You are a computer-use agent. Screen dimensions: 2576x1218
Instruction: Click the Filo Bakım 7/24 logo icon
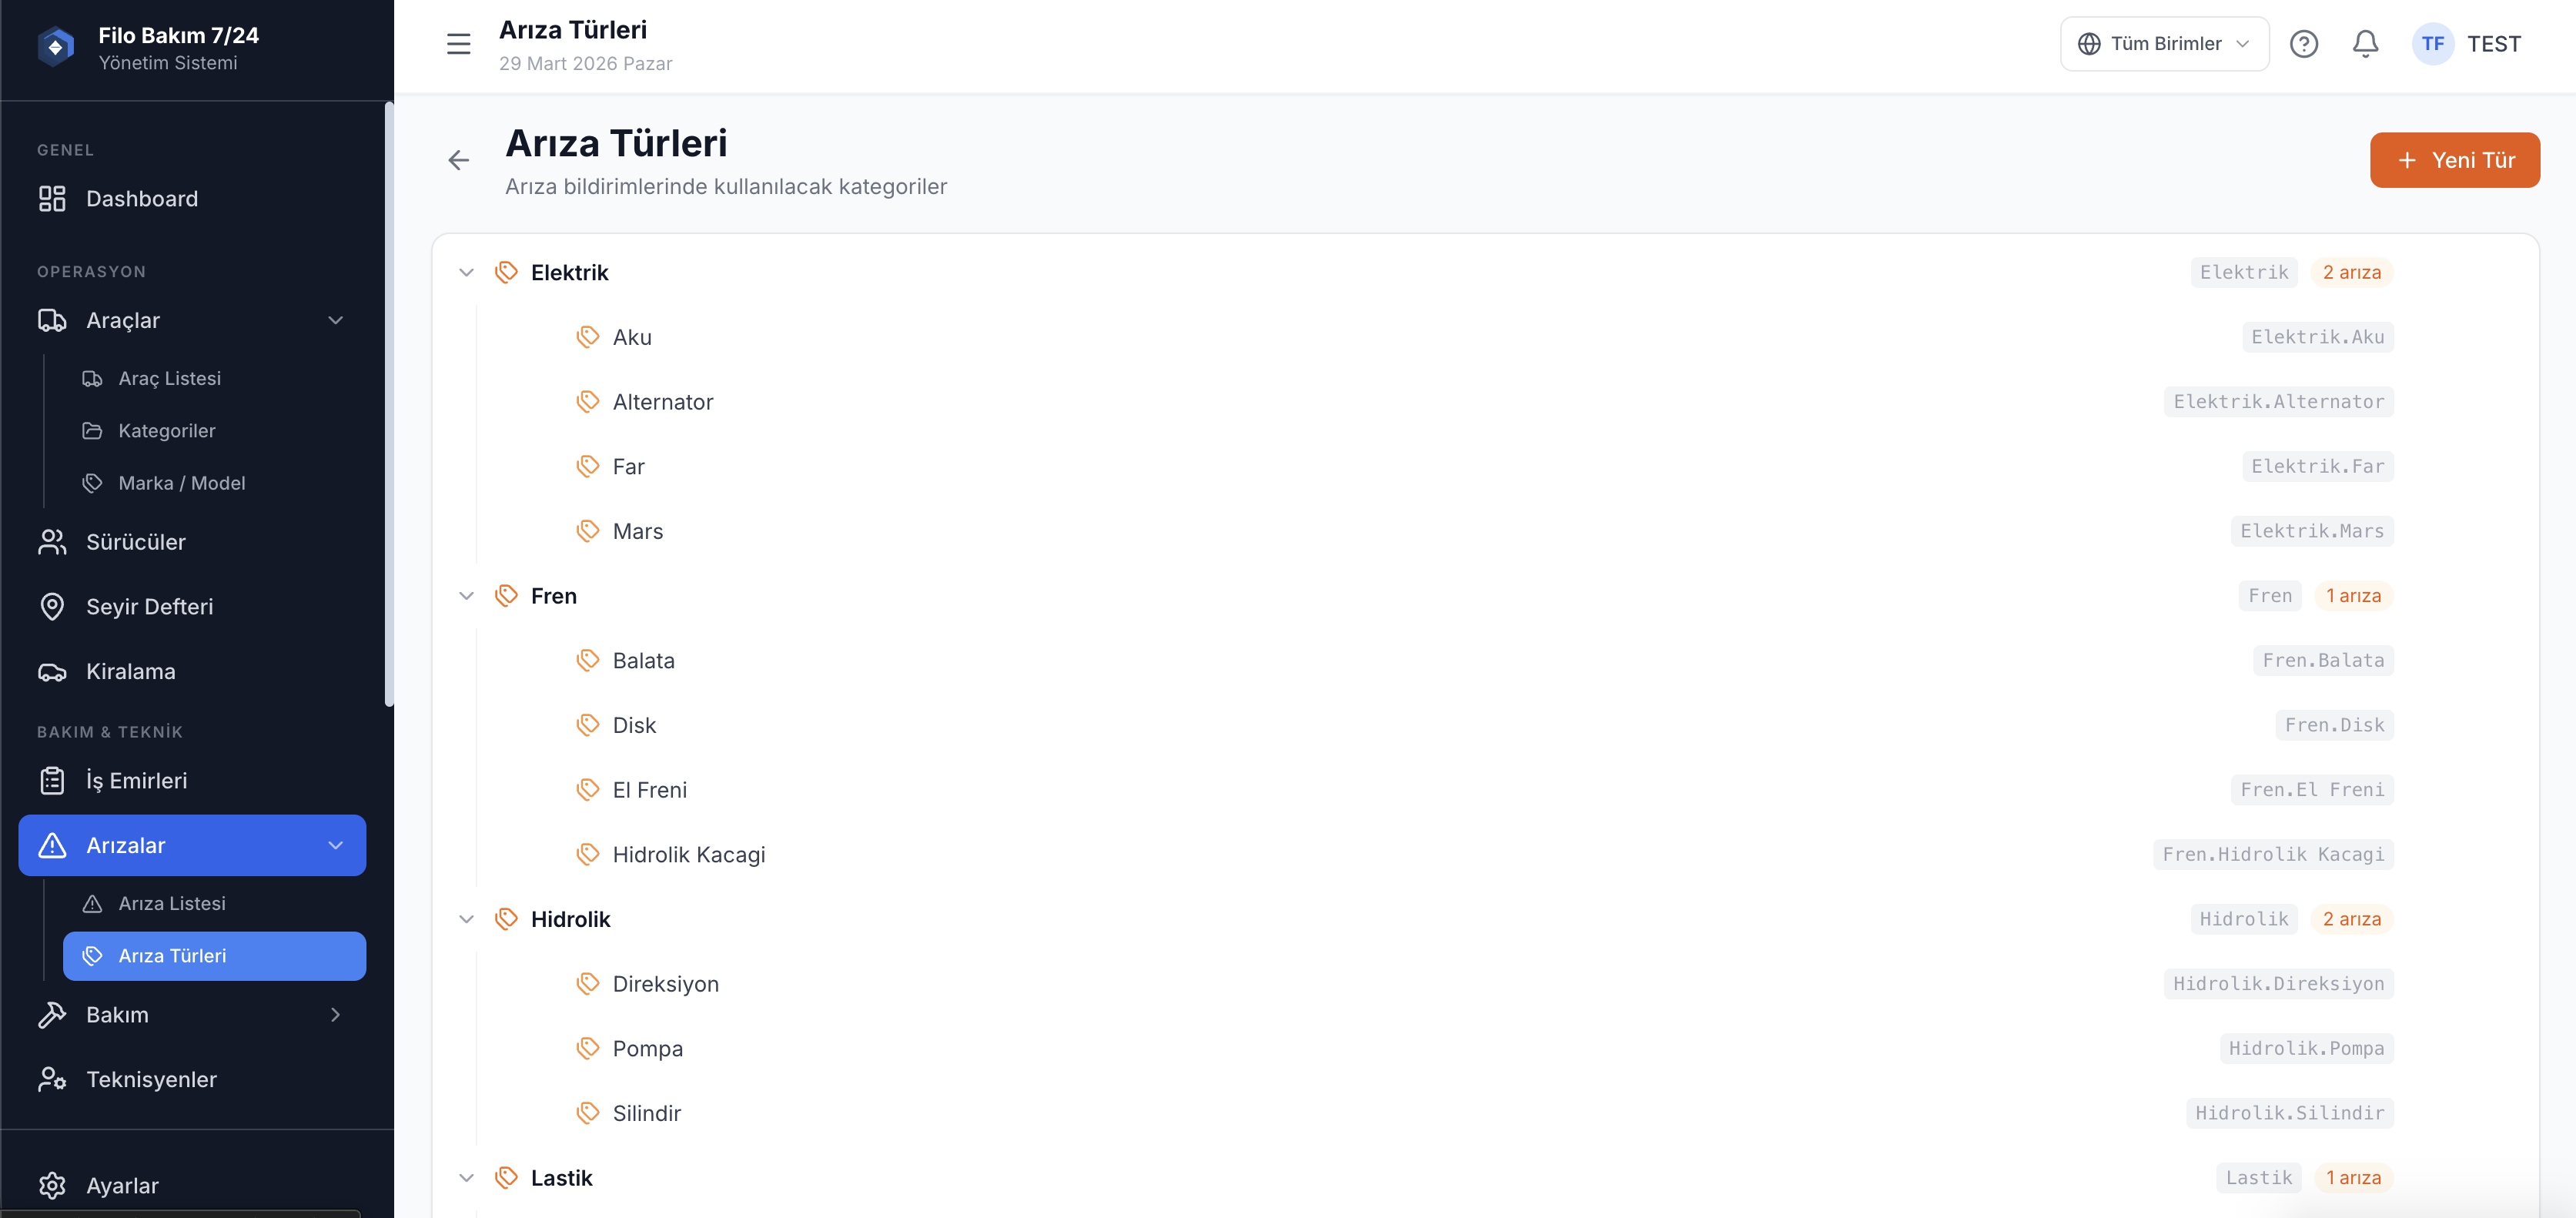pyautogui.click(x=56, y=47)
